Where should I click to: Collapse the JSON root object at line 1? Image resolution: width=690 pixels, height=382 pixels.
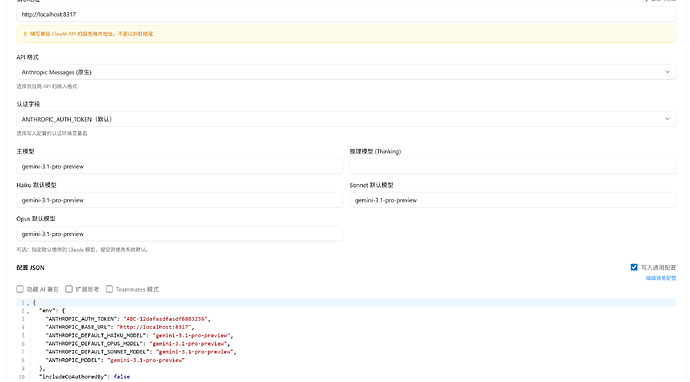[x=28, y=303]
